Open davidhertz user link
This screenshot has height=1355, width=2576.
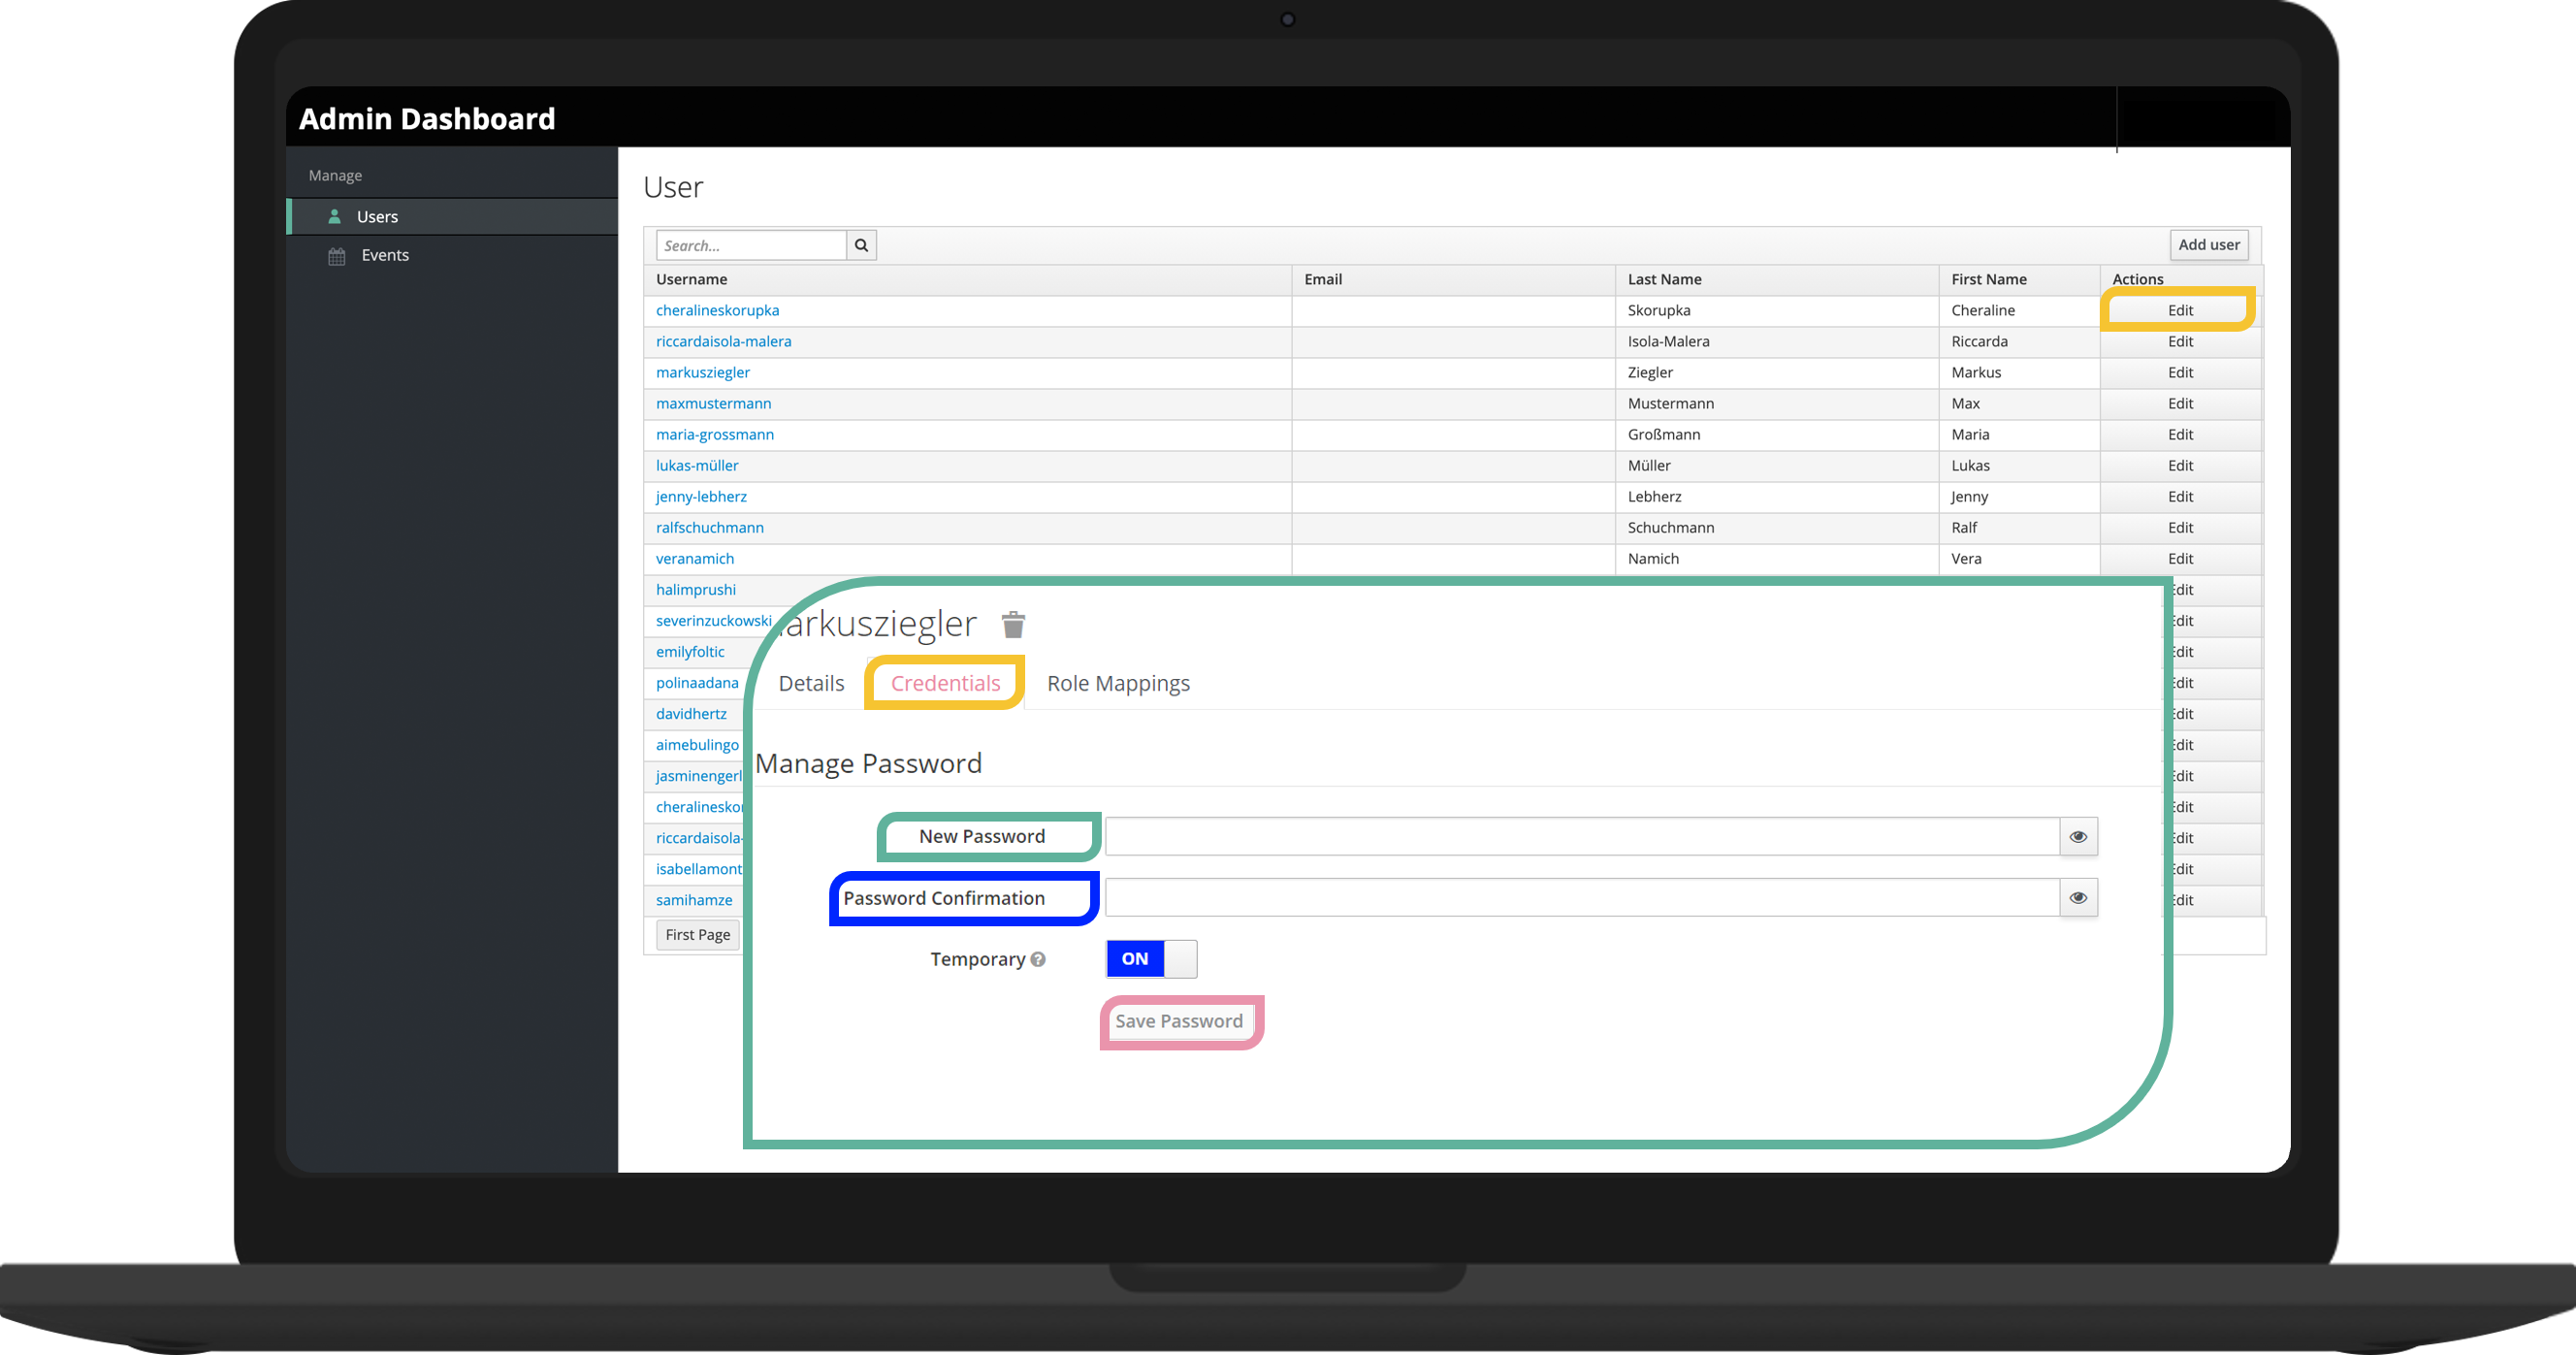691,713
